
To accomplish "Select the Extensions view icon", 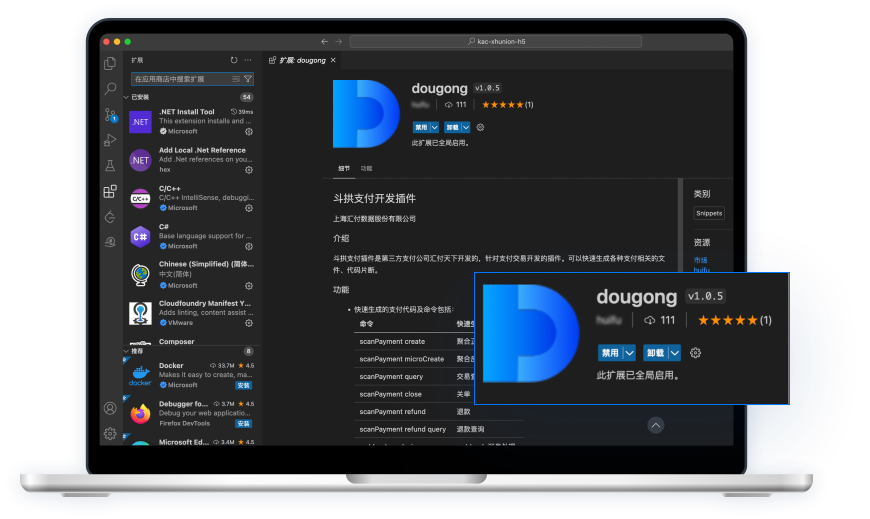I will click(x=110, y=192).
